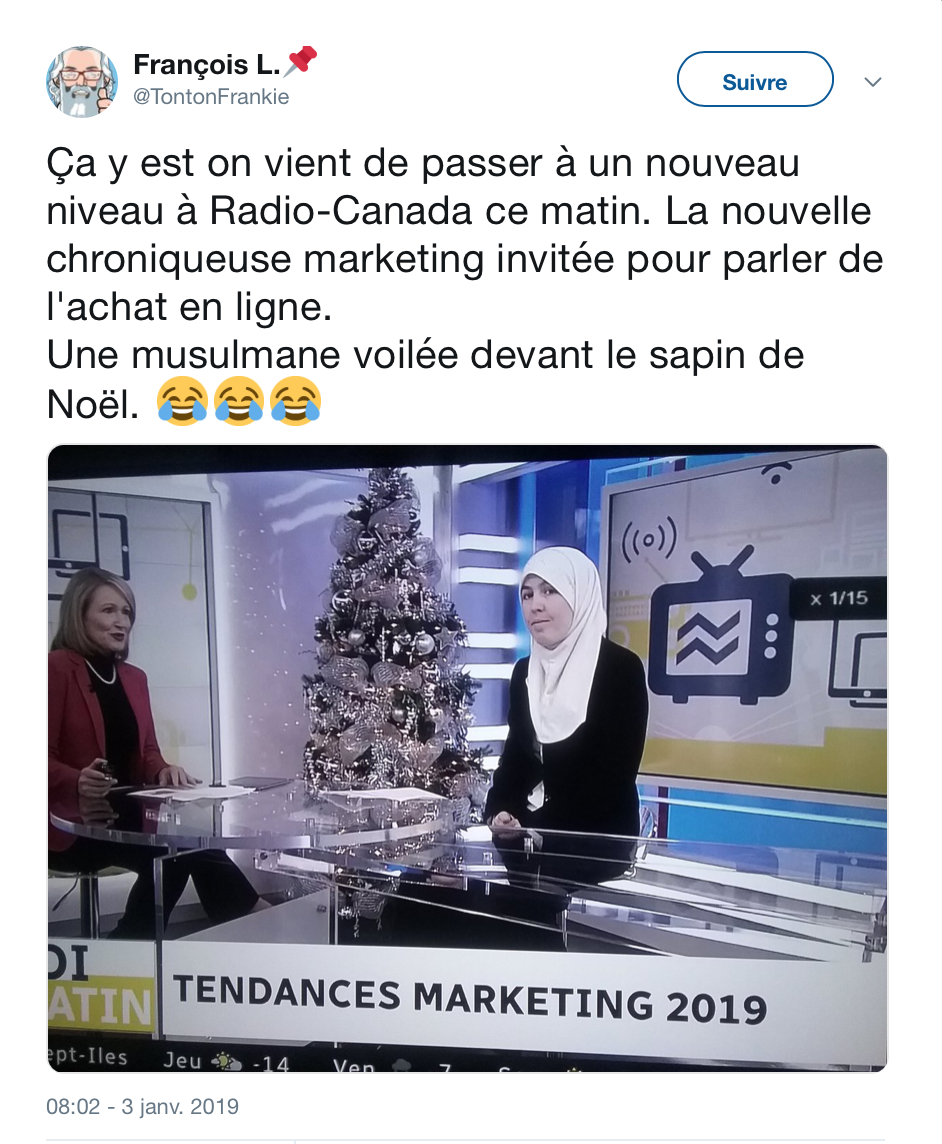Click the weather ticker showing Jeu -14
Screen dimensions: 942x1144
226,1061
